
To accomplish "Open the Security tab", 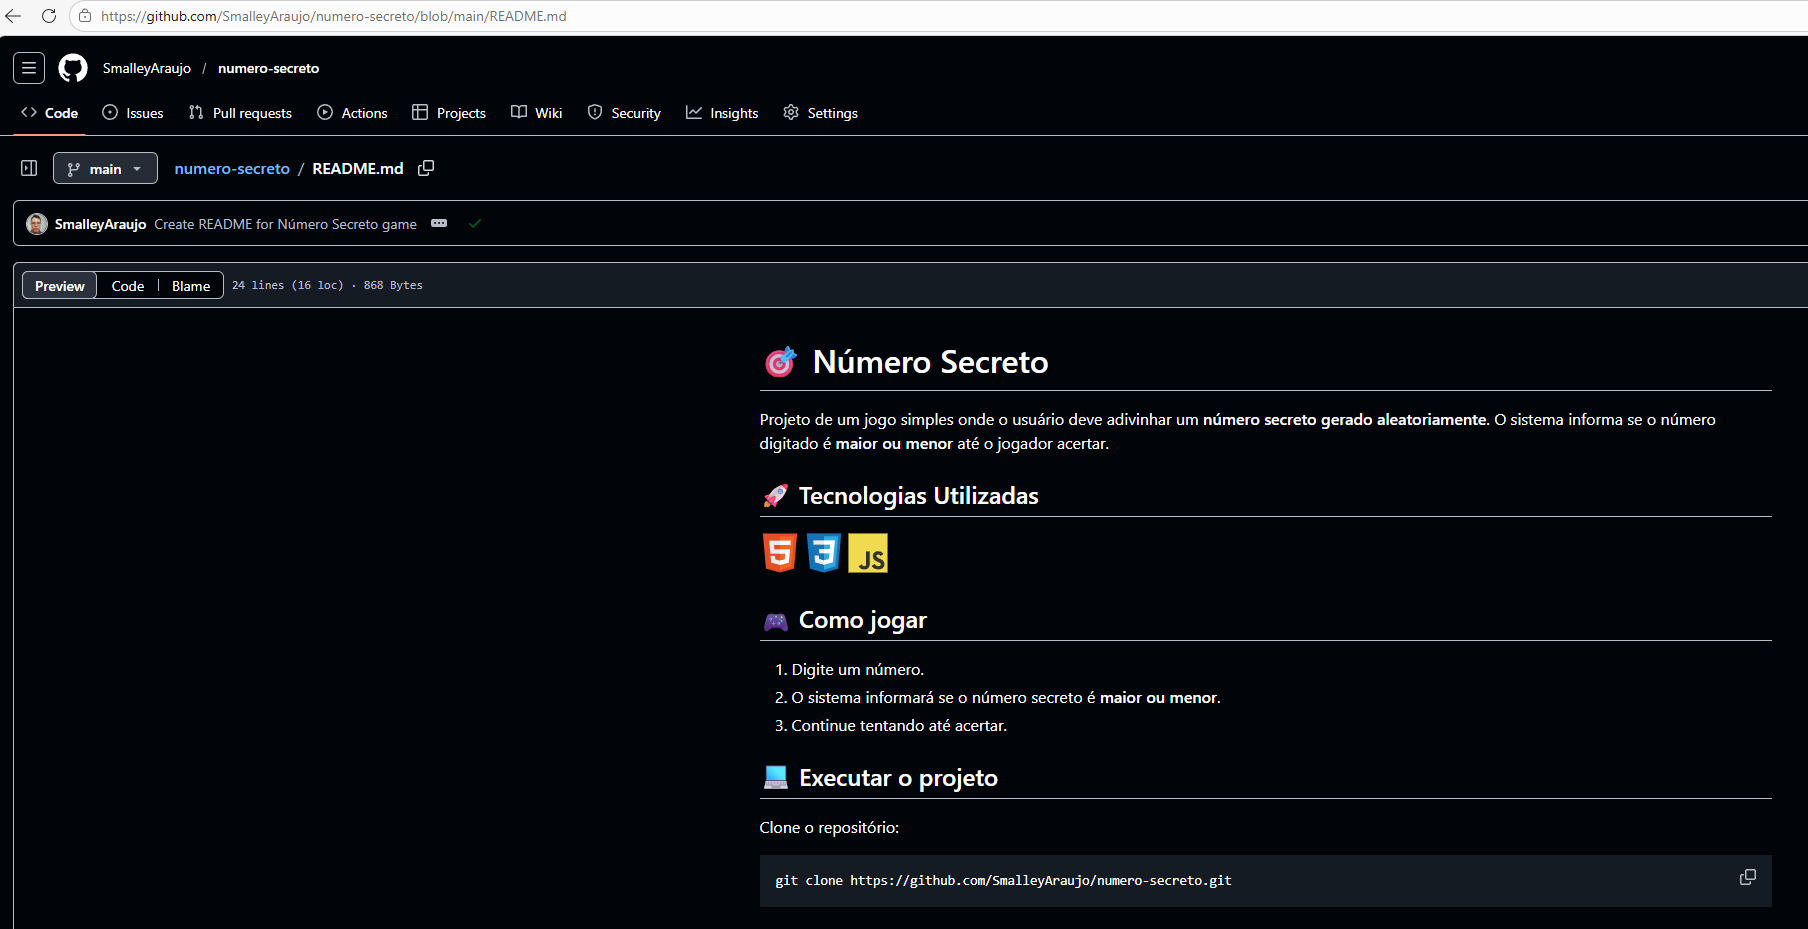I will pos(624,113).
